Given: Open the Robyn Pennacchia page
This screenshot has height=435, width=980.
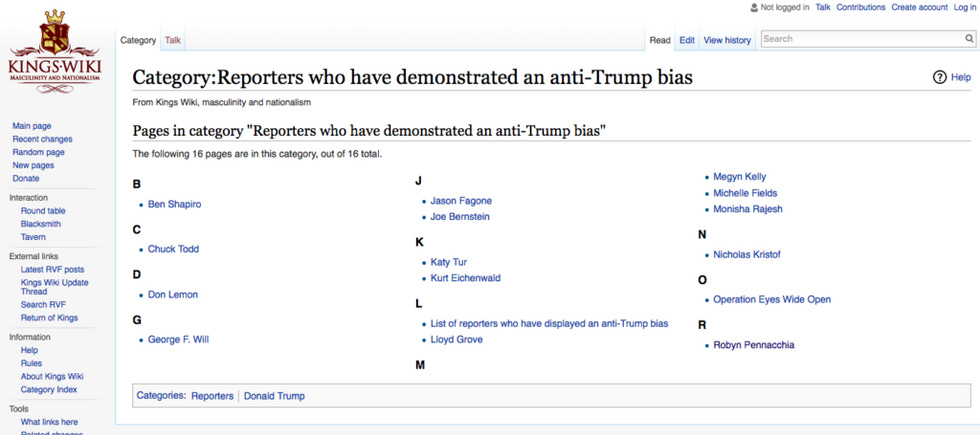Looking at the screenshot, I should point(754,345).
